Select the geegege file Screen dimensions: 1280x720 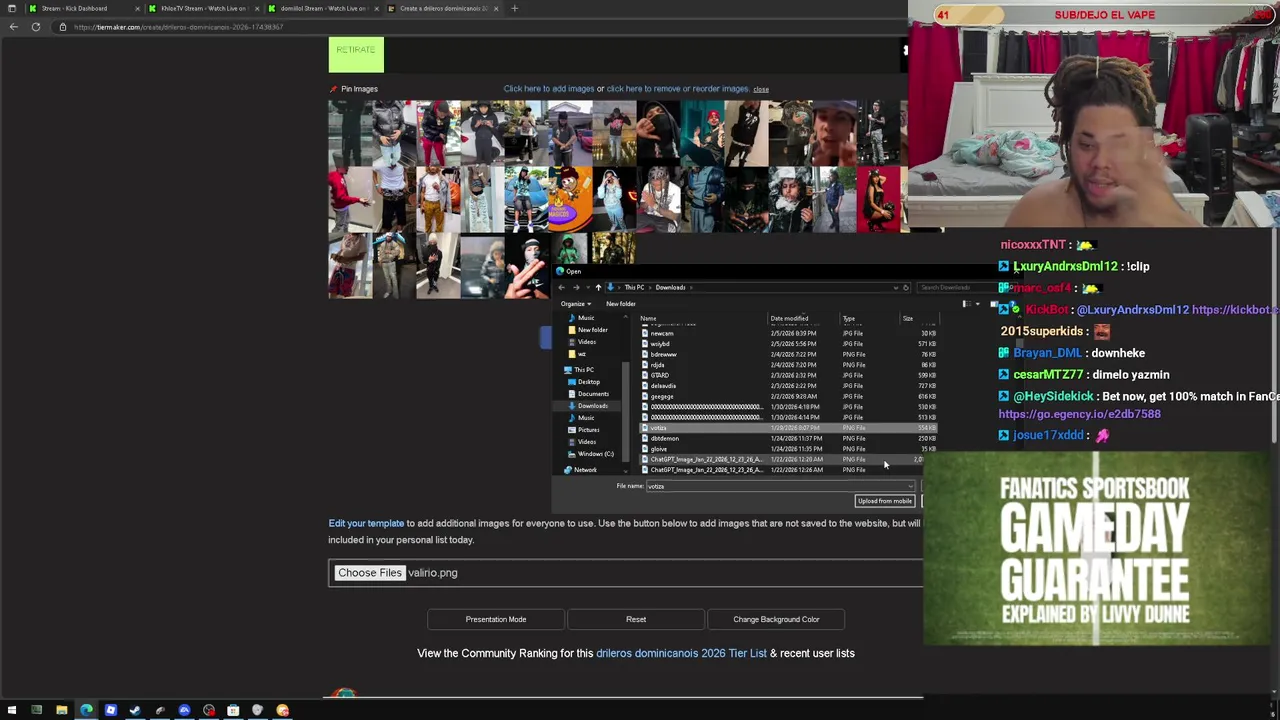click(x=788, y=396)
